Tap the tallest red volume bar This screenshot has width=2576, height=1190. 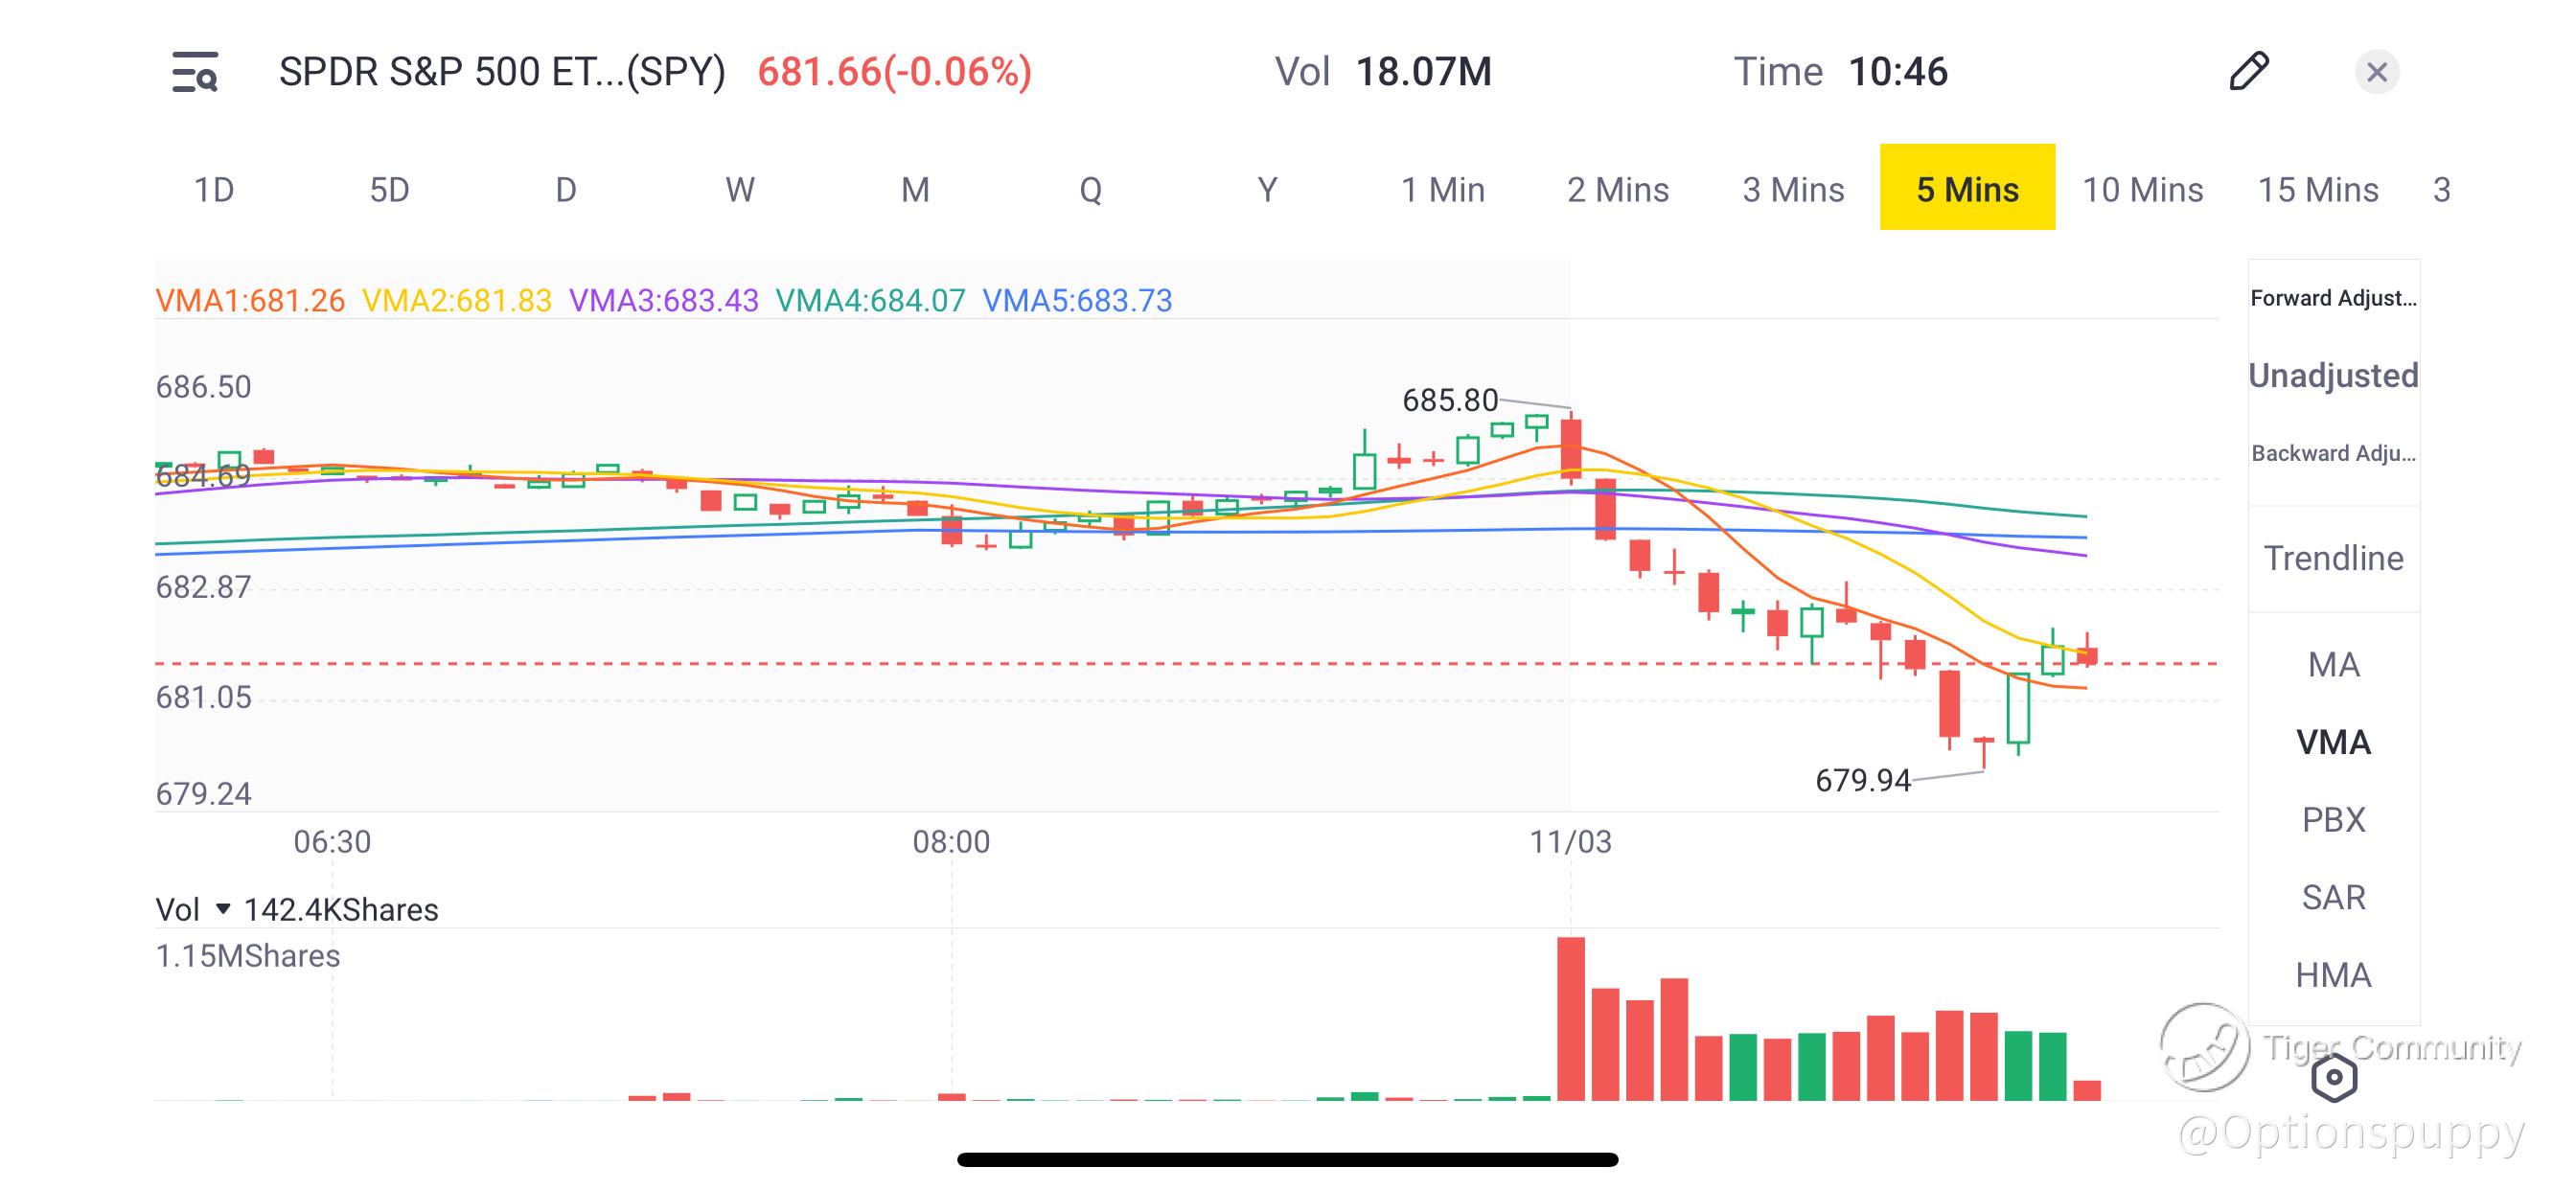click(x=1570, y=1018)
